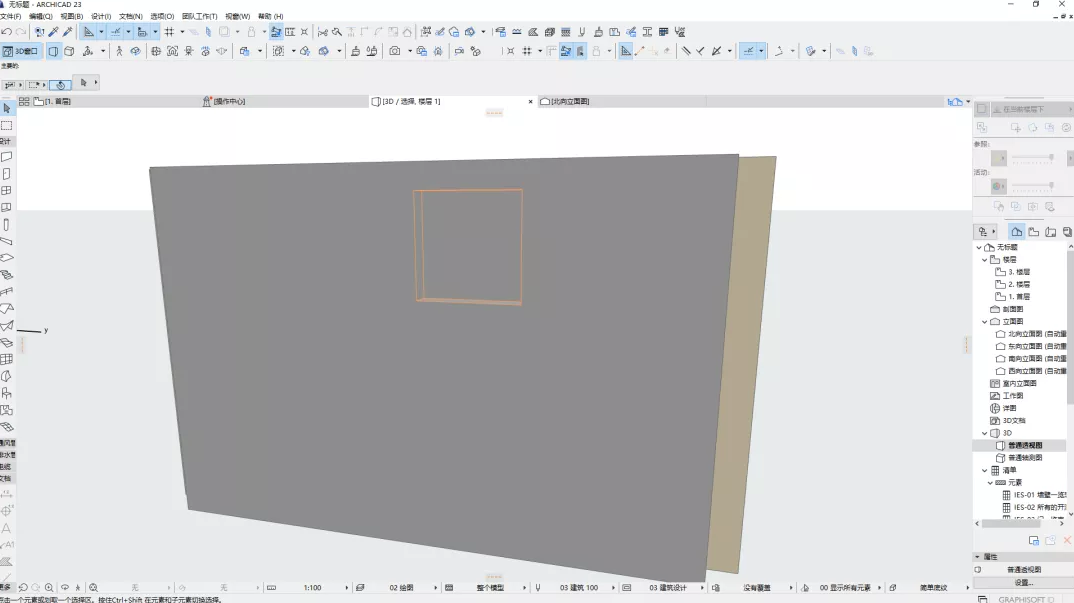Open the 团队工作(T) menu

click(x=199, y=16)
